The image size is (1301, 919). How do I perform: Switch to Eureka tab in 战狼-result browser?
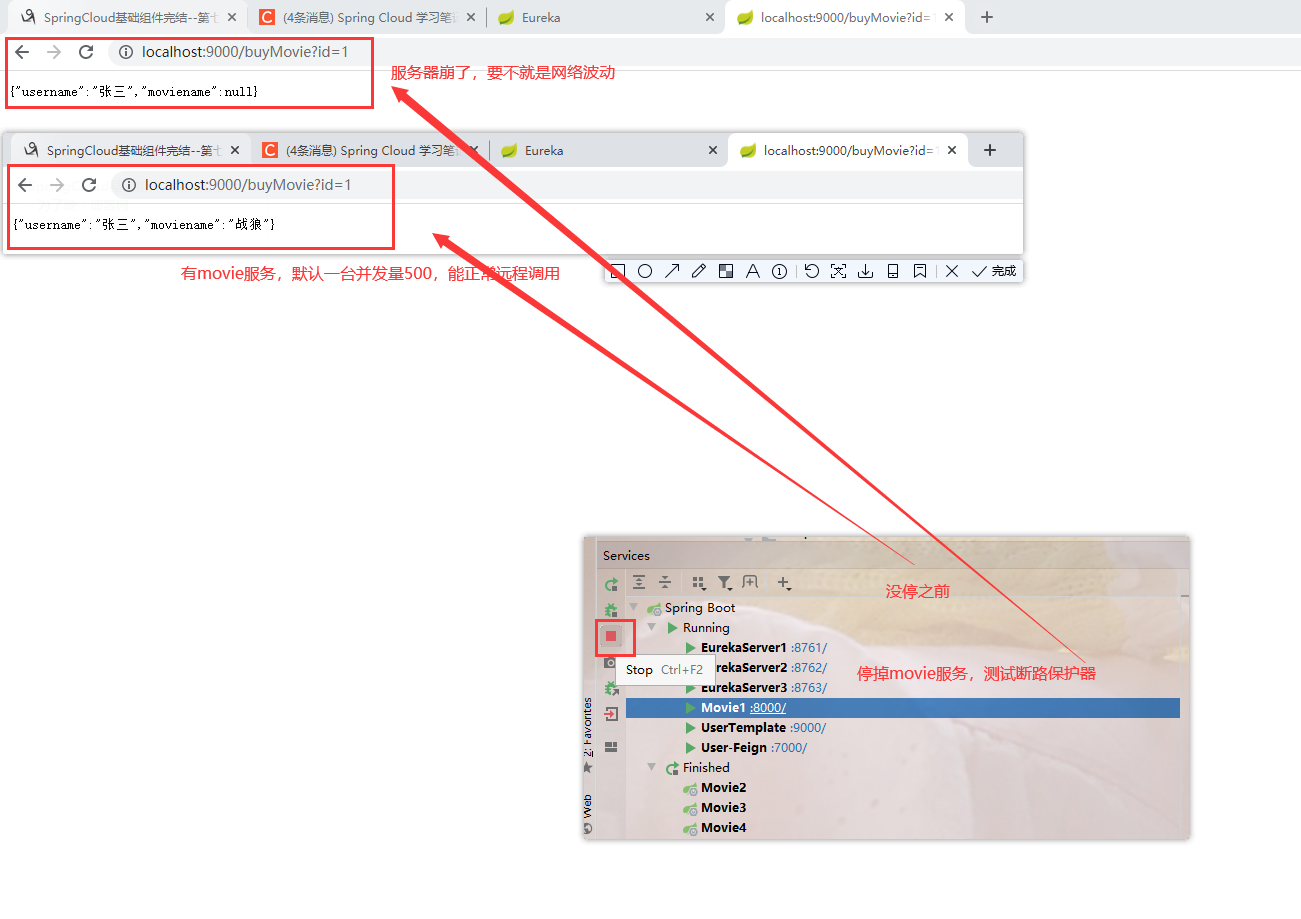(x=608, y=150)
